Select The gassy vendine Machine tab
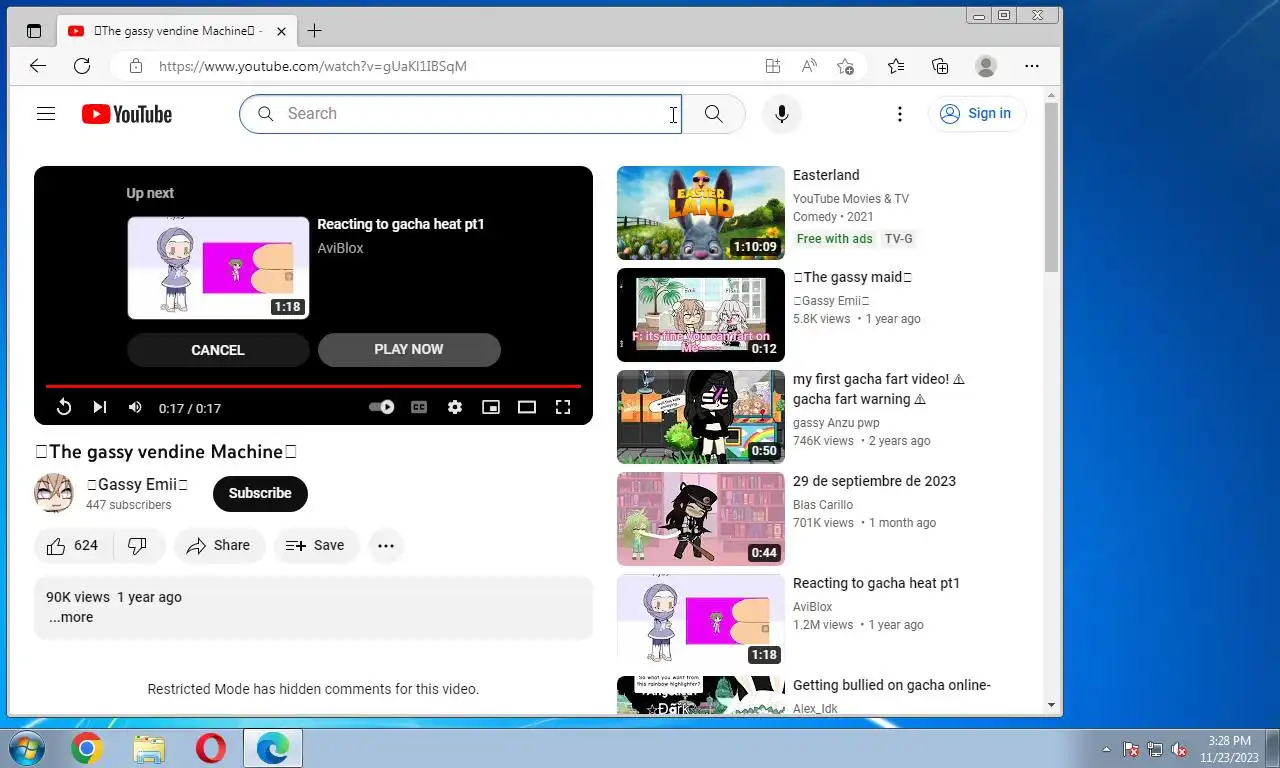Image resolution: width=1280 pixels, height=768 pixels. tap(176, 31)
